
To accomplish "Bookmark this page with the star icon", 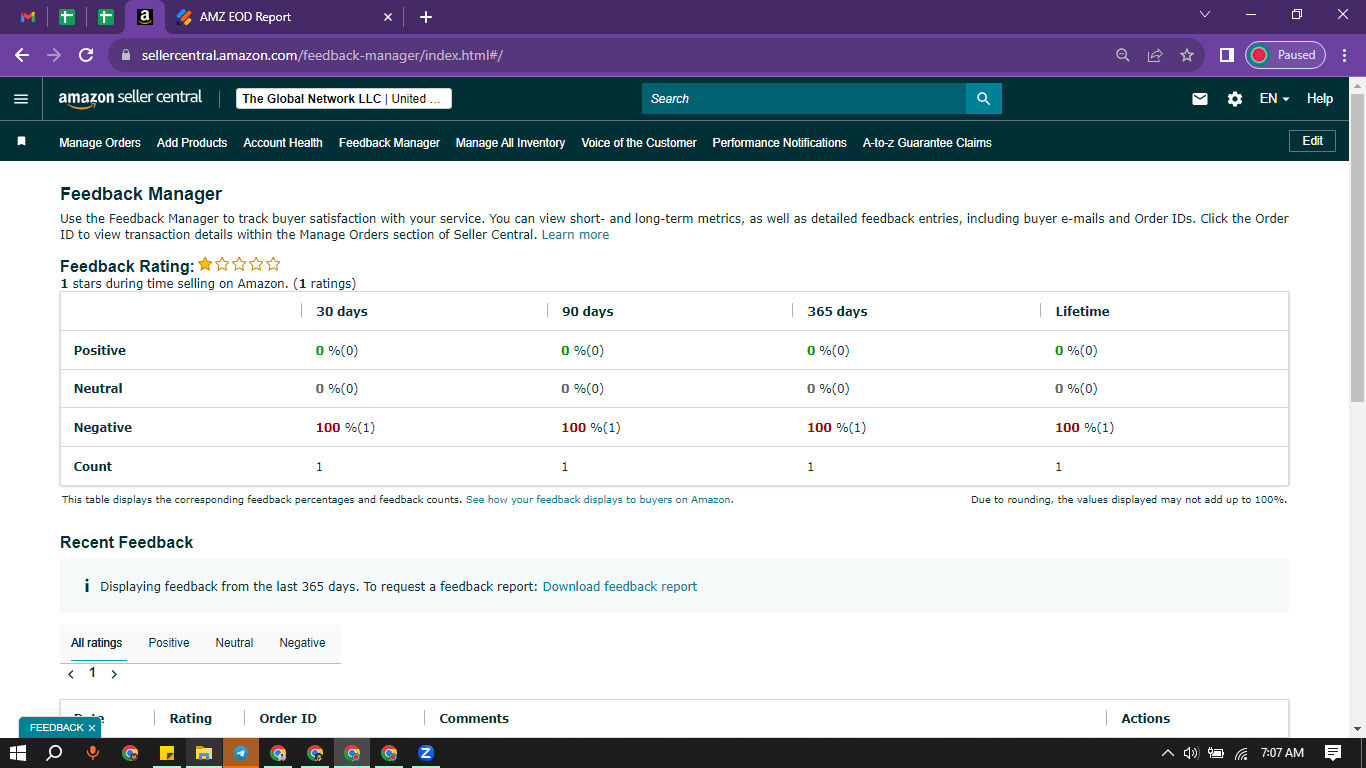I will [x=1187, y=55].
